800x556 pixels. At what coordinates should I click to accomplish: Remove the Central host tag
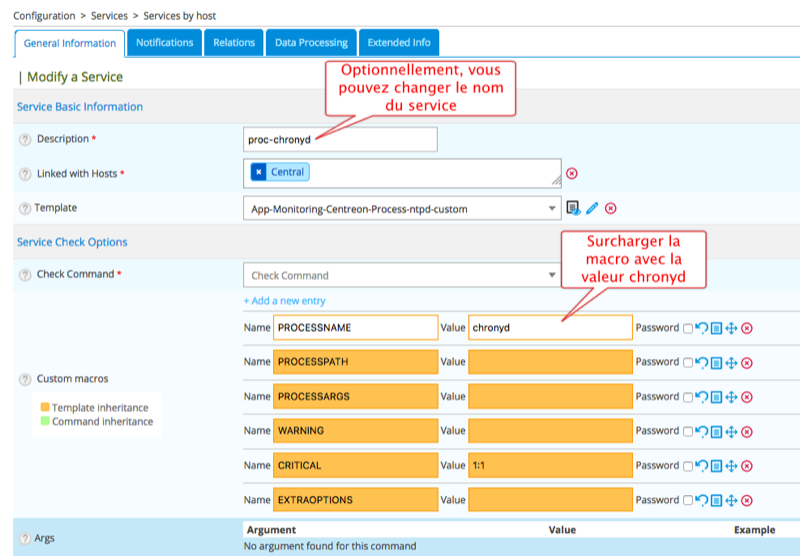pyautogui.click(x=259, y=172)
